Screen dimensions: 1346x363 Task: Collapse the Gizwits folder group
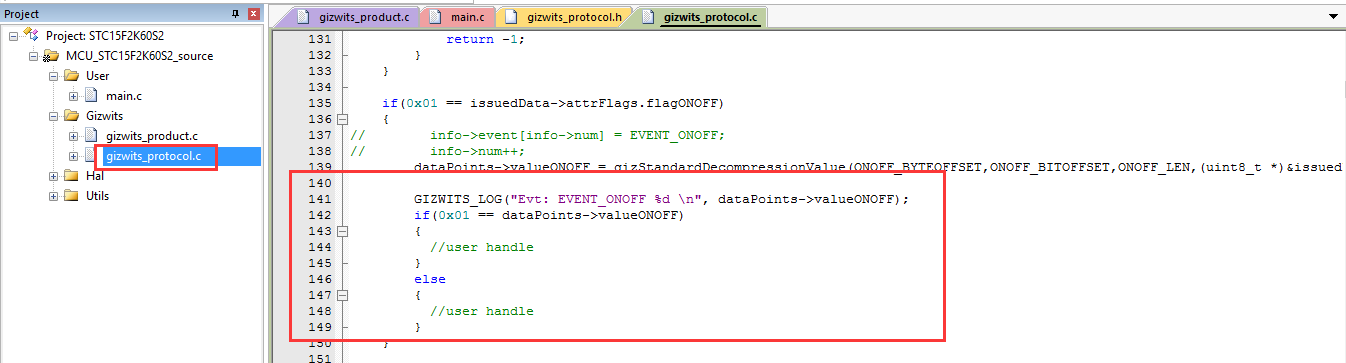[x=53, y=115]
